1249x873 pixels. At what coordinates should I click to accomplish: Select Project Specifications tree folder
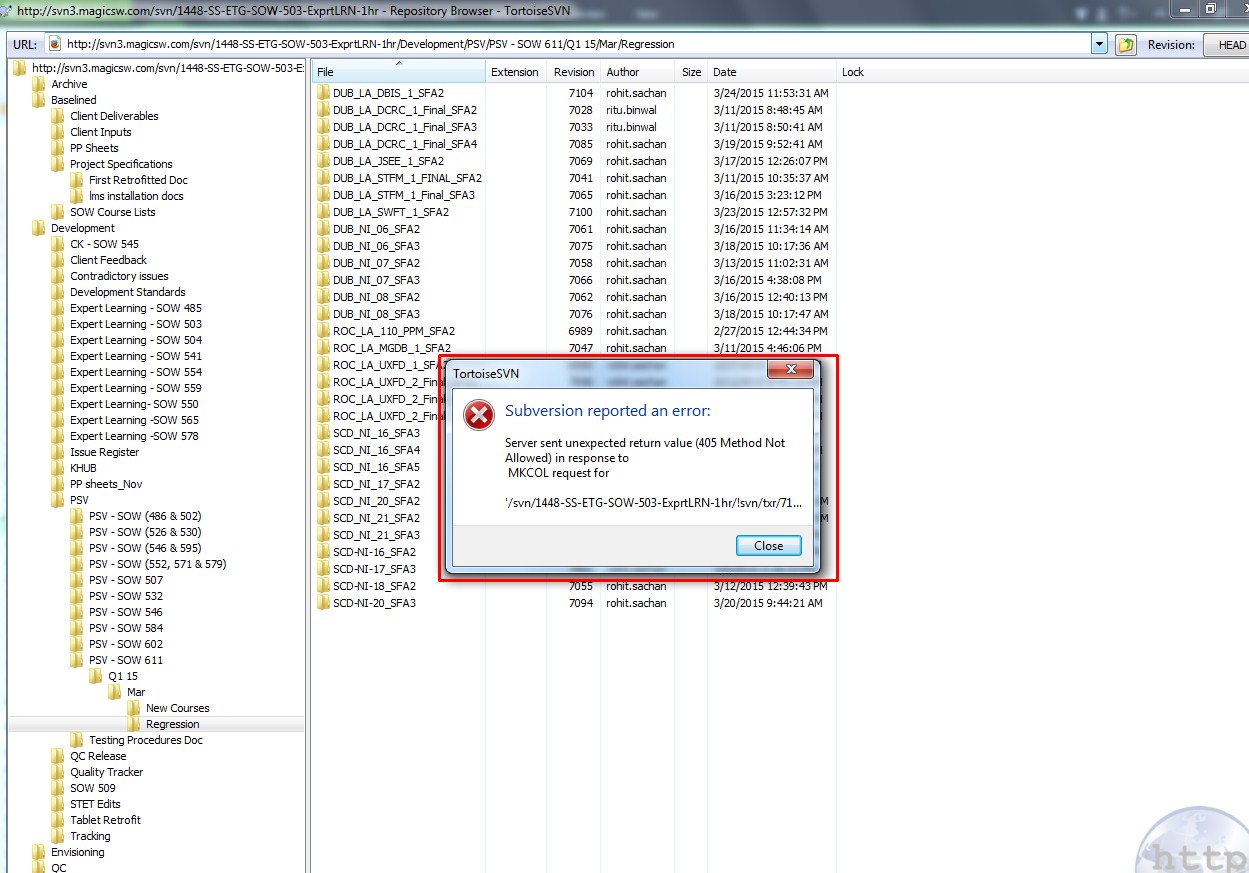pos(121,164)
